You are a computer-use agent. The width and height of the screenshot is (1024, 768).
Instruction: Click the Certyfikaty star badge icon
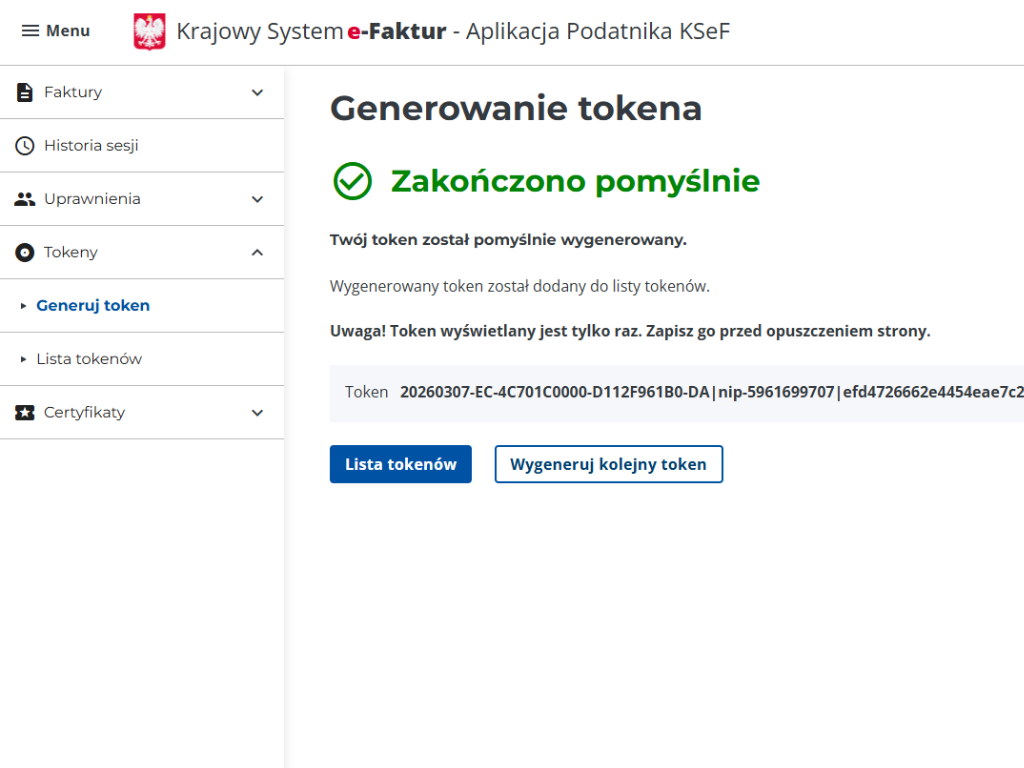coord(25,412)
